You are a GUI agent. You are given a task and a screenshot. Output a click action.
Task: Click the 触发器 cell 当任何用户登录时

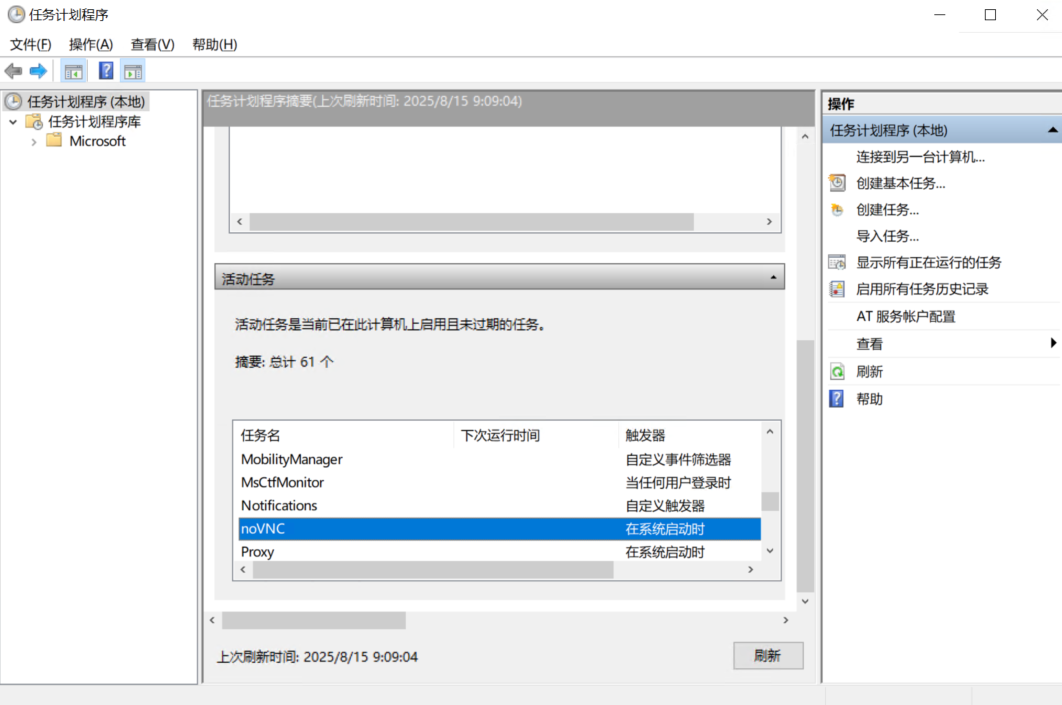[678, 483]
